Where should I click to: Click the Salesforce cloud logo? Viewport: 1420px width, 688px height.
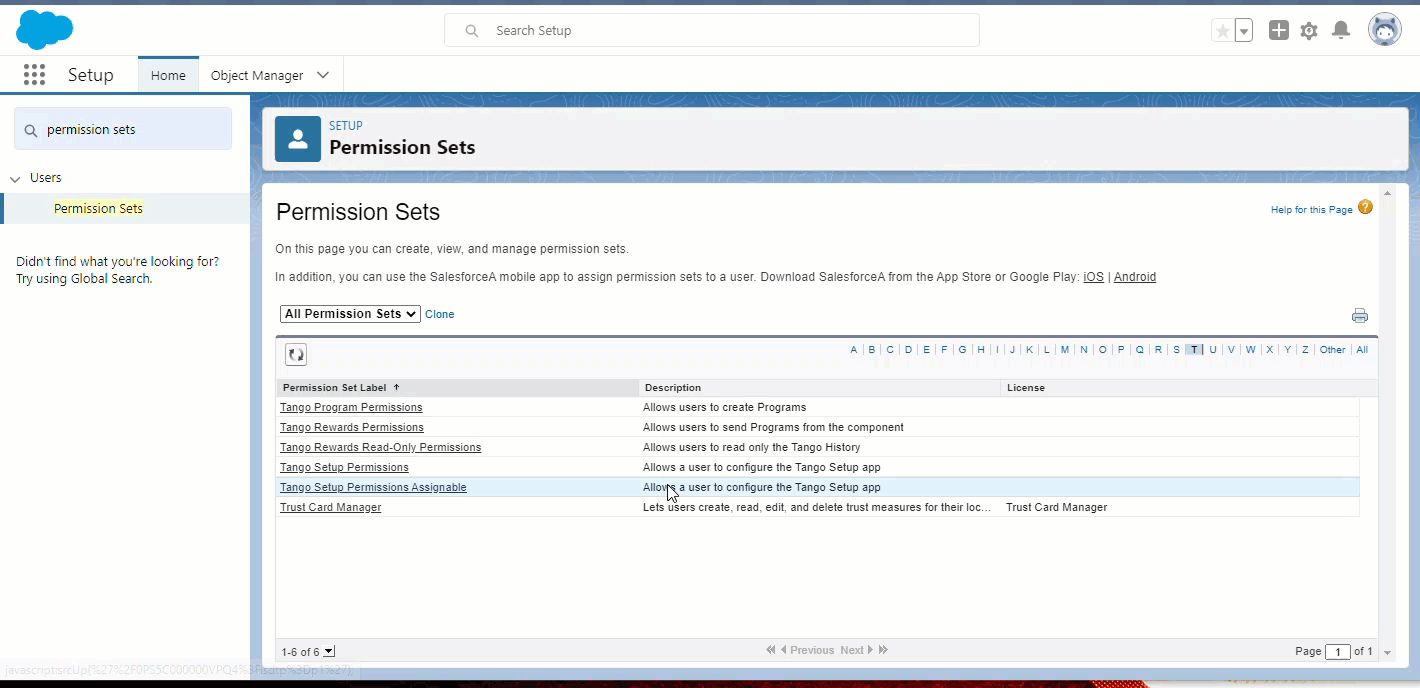(x=44, y=29)
